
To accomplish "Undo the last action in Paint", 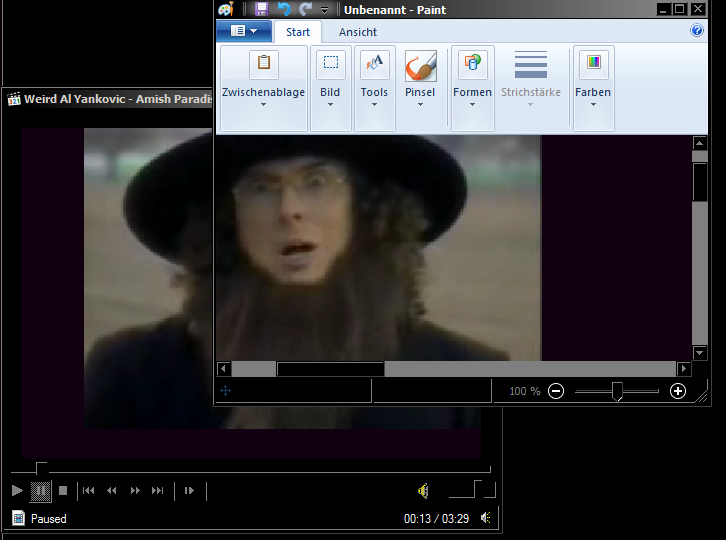I will click(x=284, y=9).
